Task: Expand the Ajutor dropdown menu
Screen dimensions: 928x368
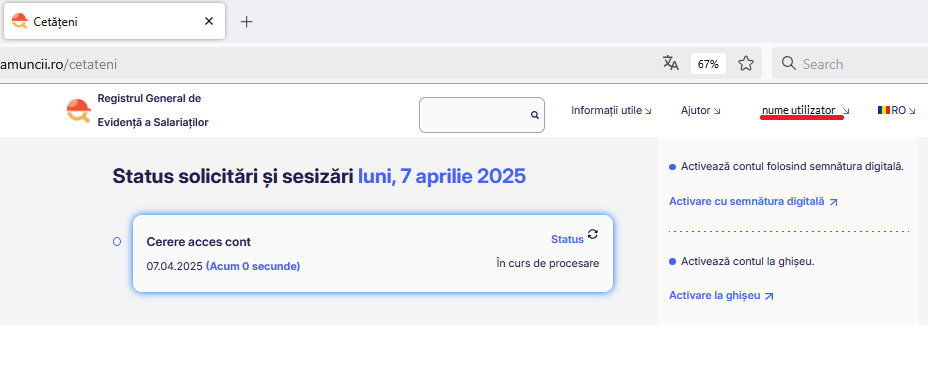Action: (x=700, y=110)
